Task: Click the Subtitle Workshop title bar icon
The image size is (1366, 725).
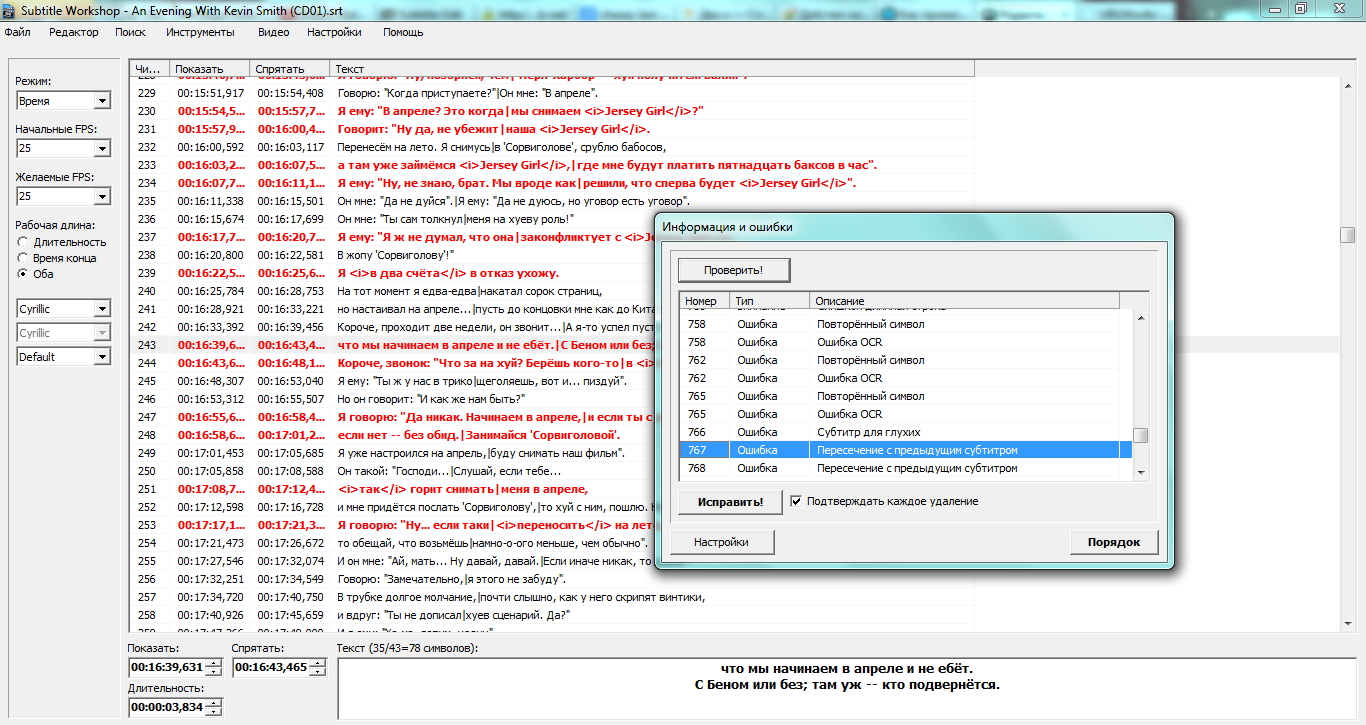Action: tap(9, 8)
